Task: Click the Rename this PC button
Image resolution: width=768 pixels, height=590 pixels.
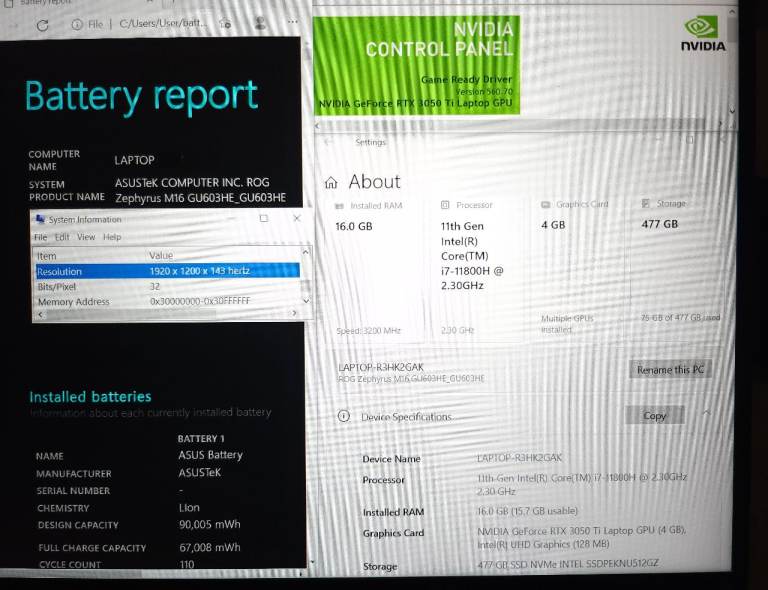Action: coord(670,370)
